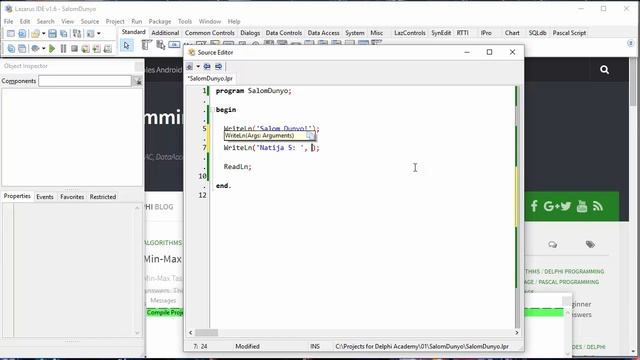Switch to Dialogs palette tab

[x=250, y=33]
